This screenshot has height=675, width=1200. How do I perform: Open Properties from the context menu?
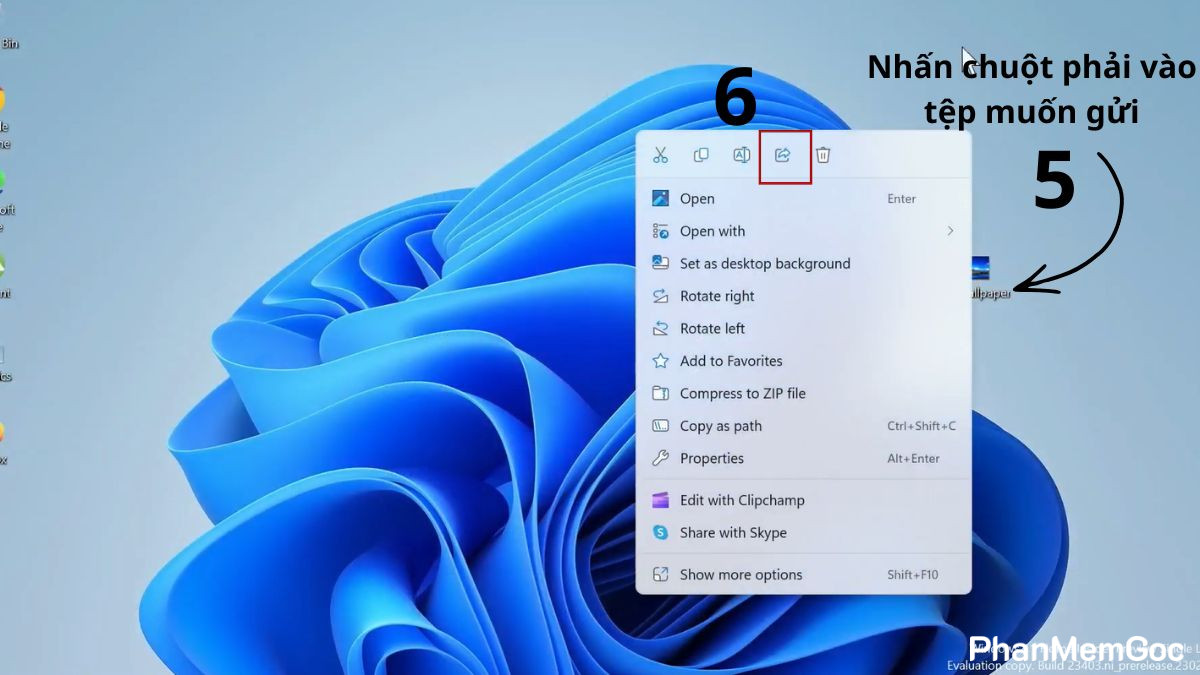803,458
